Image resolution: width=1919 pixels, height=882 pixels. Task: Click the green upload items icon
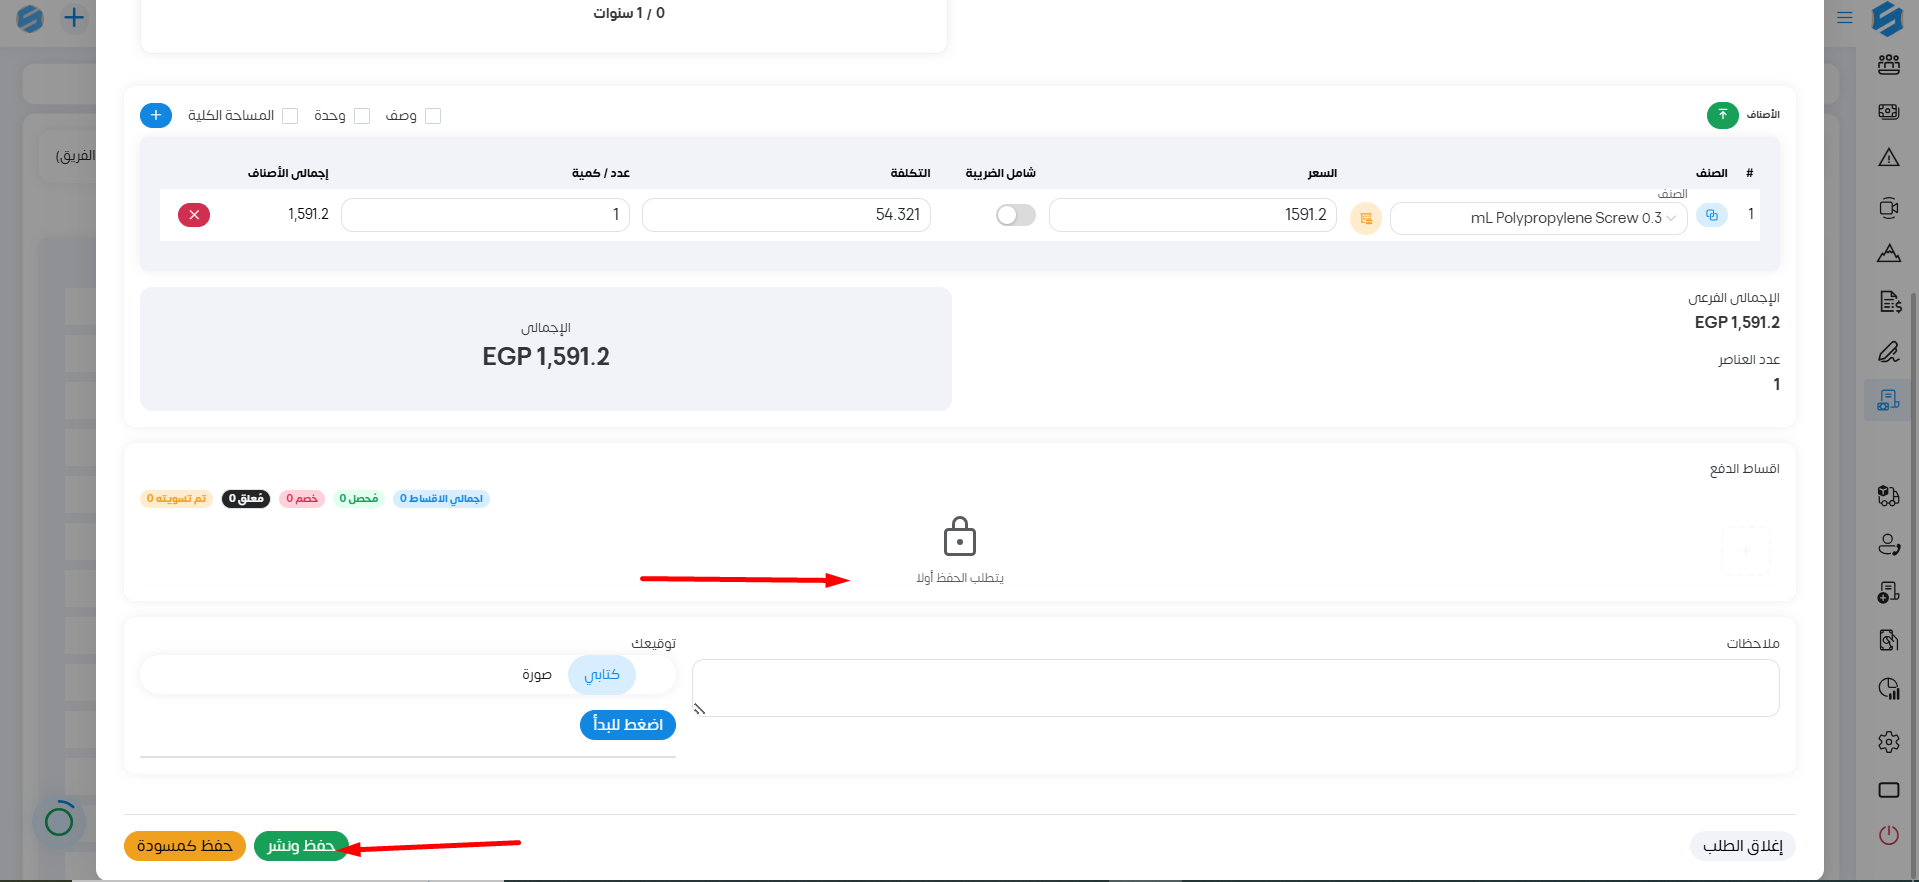[1722, 115]
